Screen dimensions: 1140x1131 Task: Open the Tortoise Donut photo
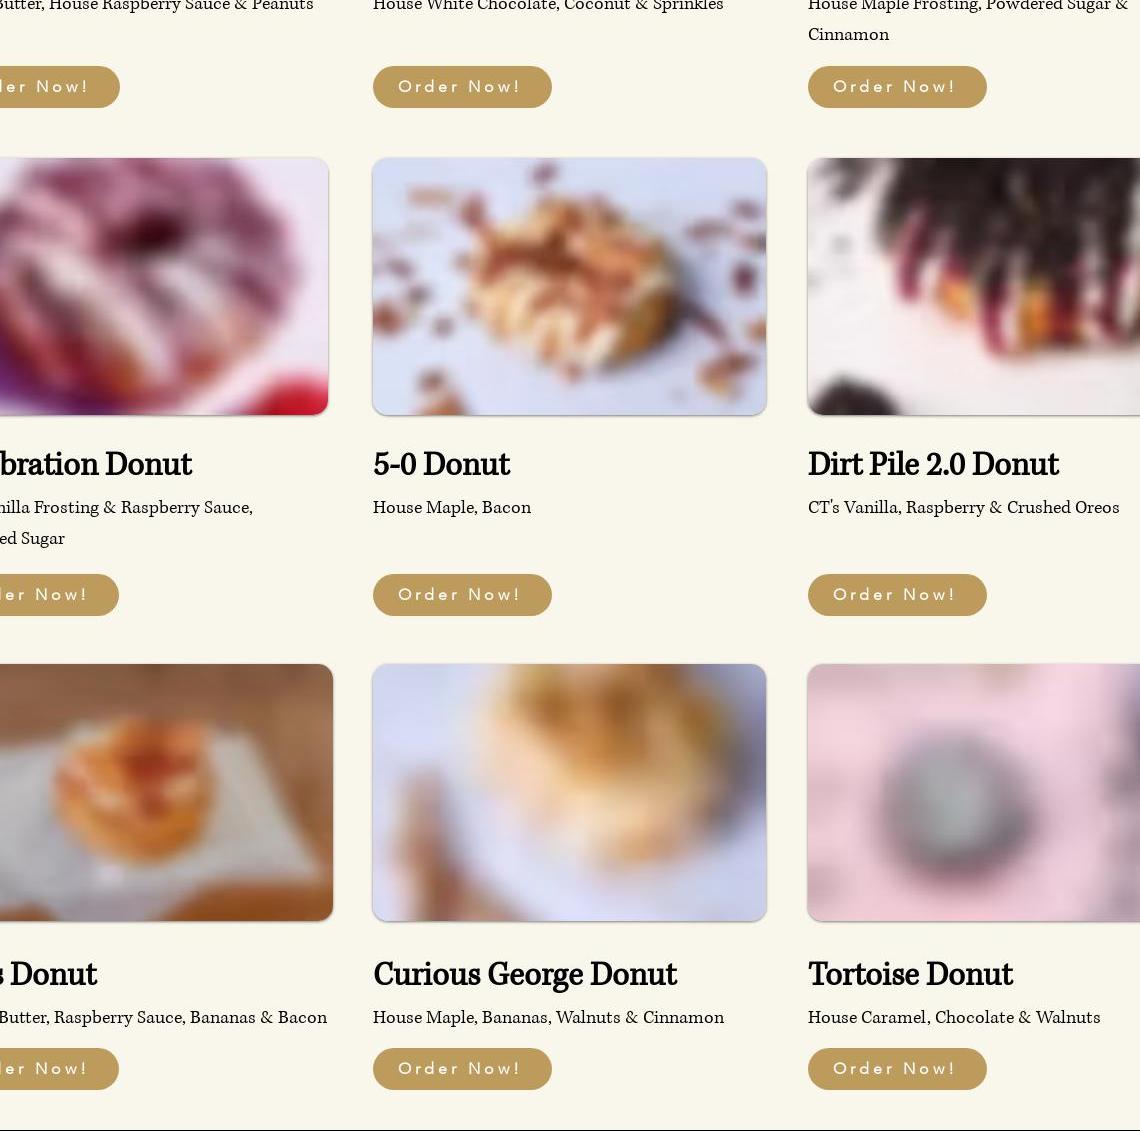974,792
